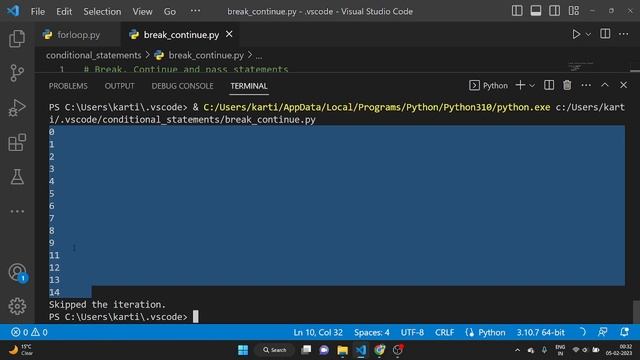Click conditional_statements breadcrumb folder

tap(93, 55)
